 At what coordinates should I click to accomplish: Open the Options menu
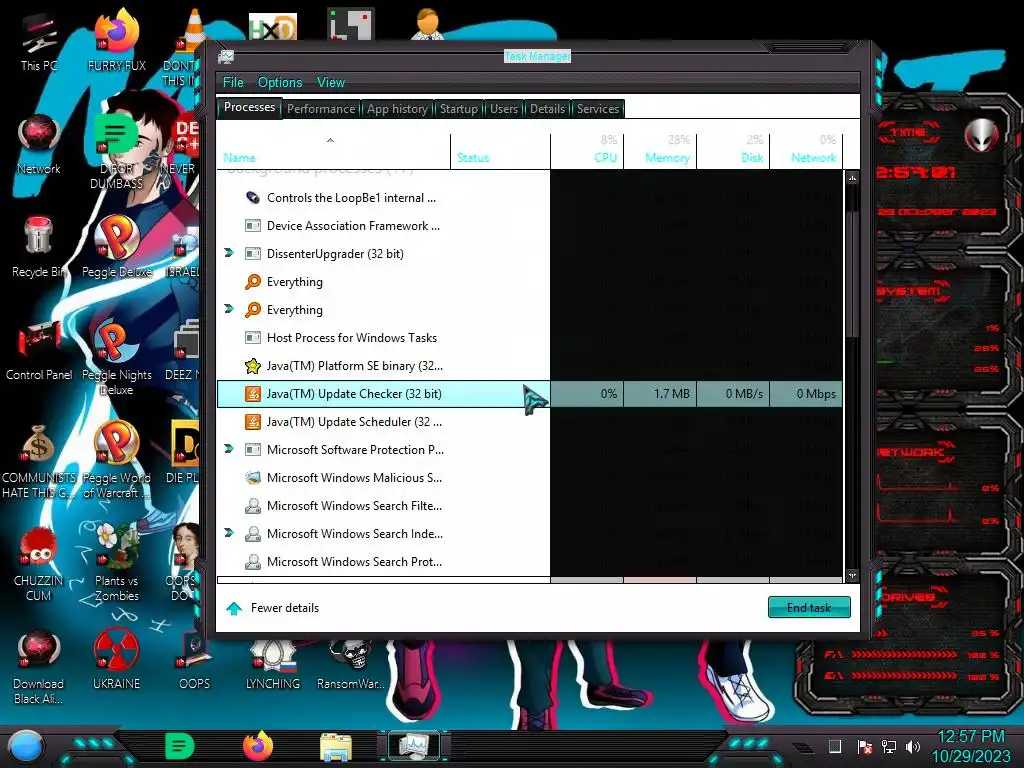coord(280,82)
